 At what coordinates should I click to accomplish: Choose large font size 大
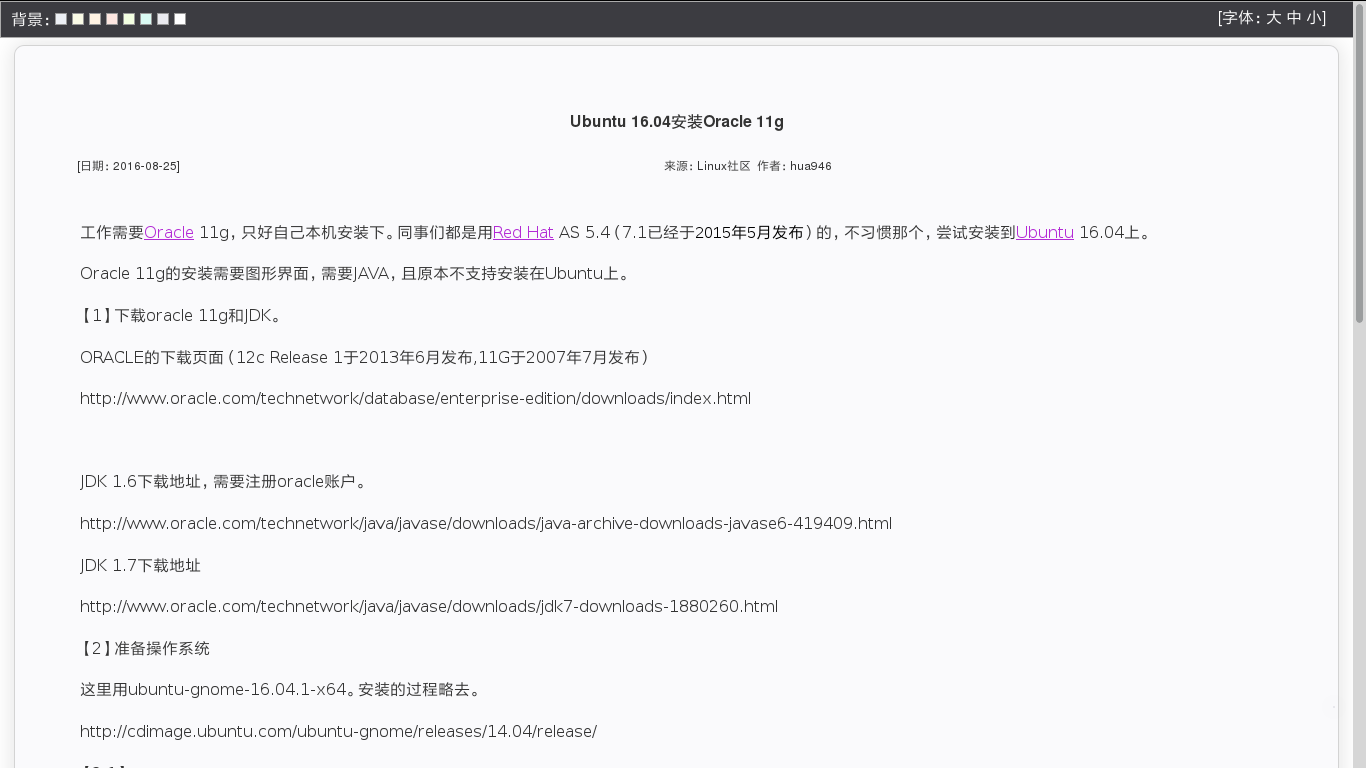click(x=1273, y=17)
